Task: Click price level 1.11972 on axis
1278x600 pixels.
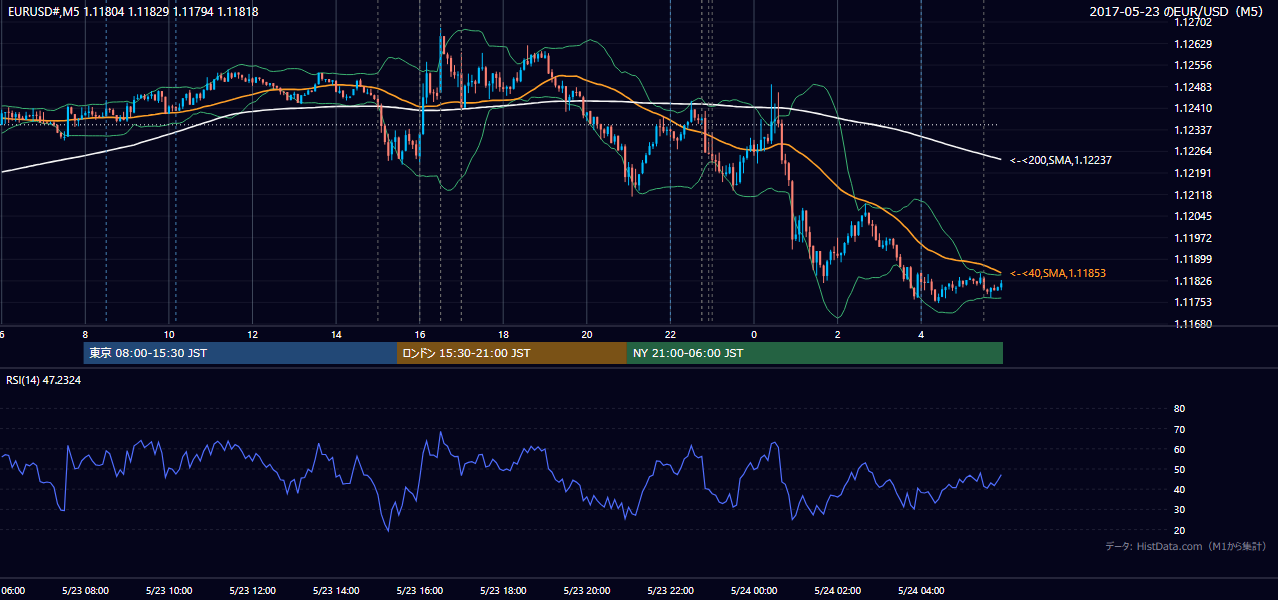Action: coord(1193,238)
